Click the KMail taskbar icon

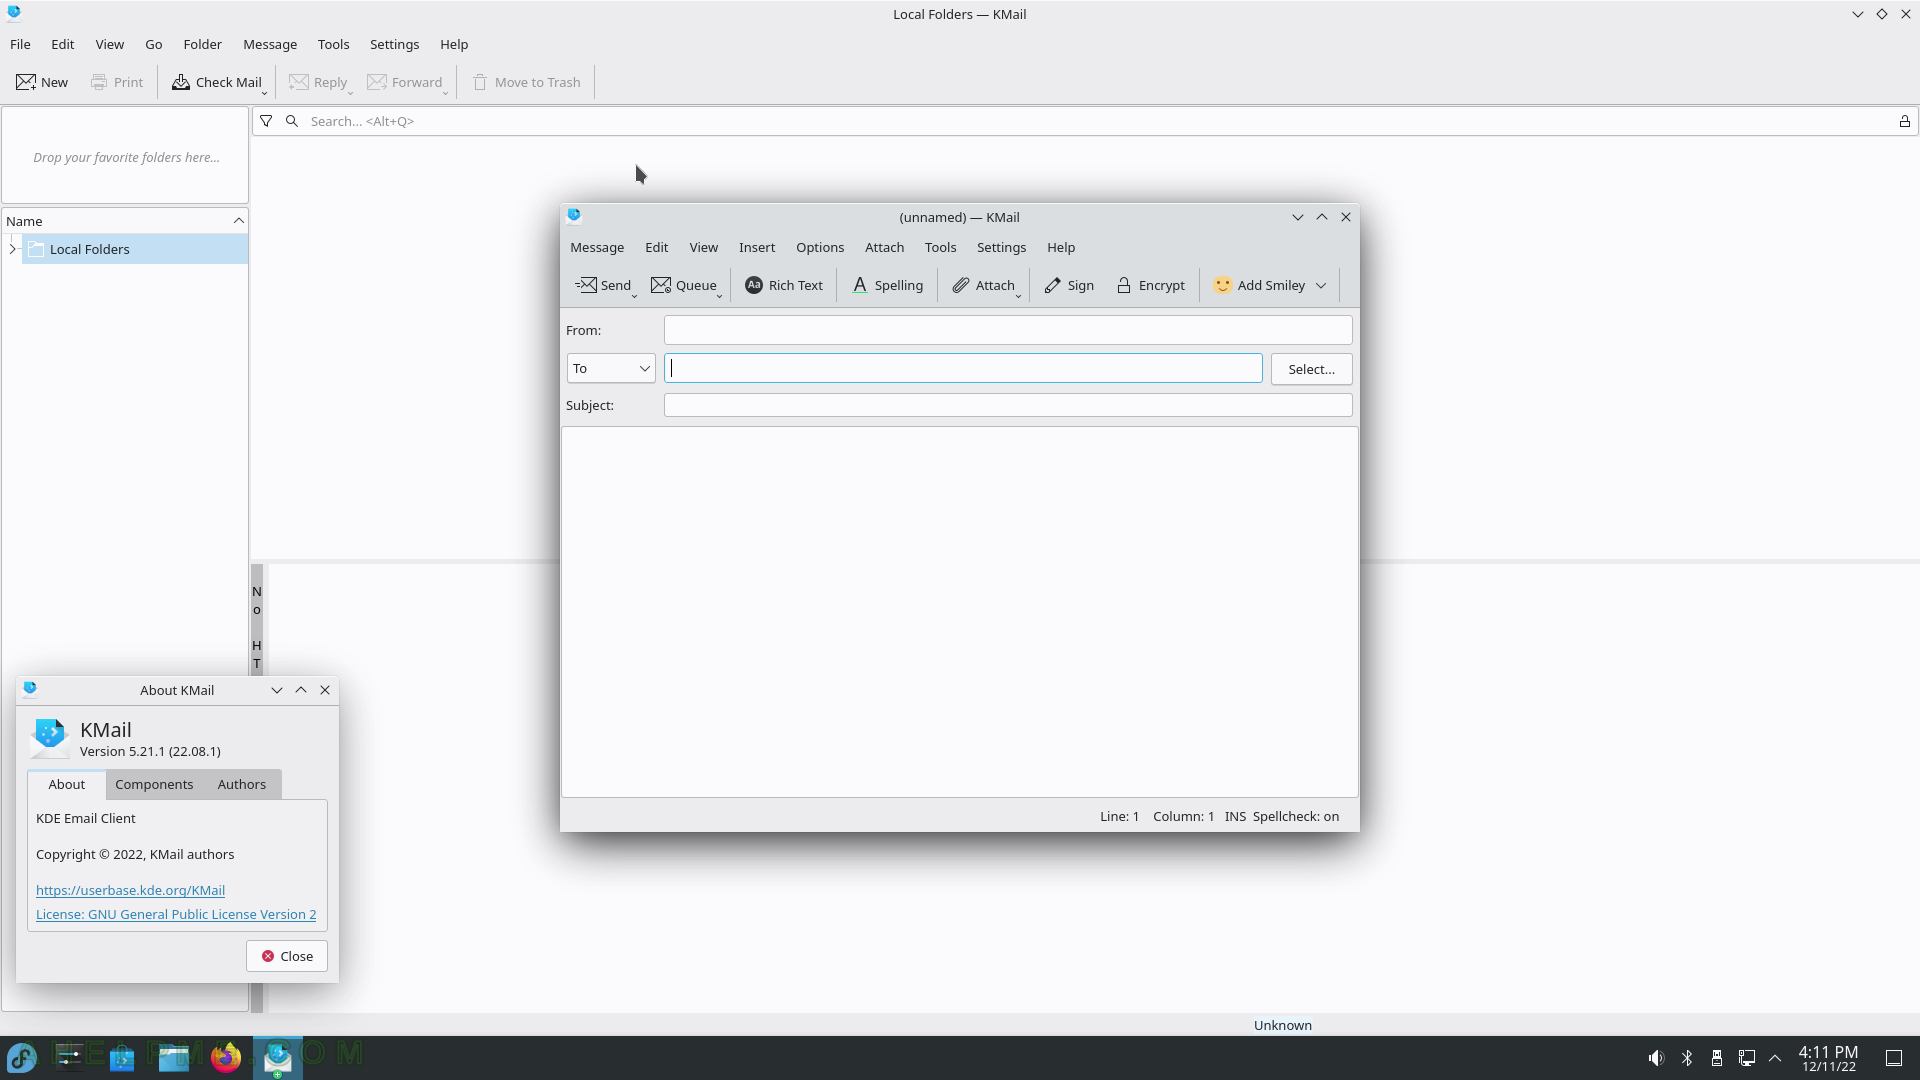point(277,1057)
